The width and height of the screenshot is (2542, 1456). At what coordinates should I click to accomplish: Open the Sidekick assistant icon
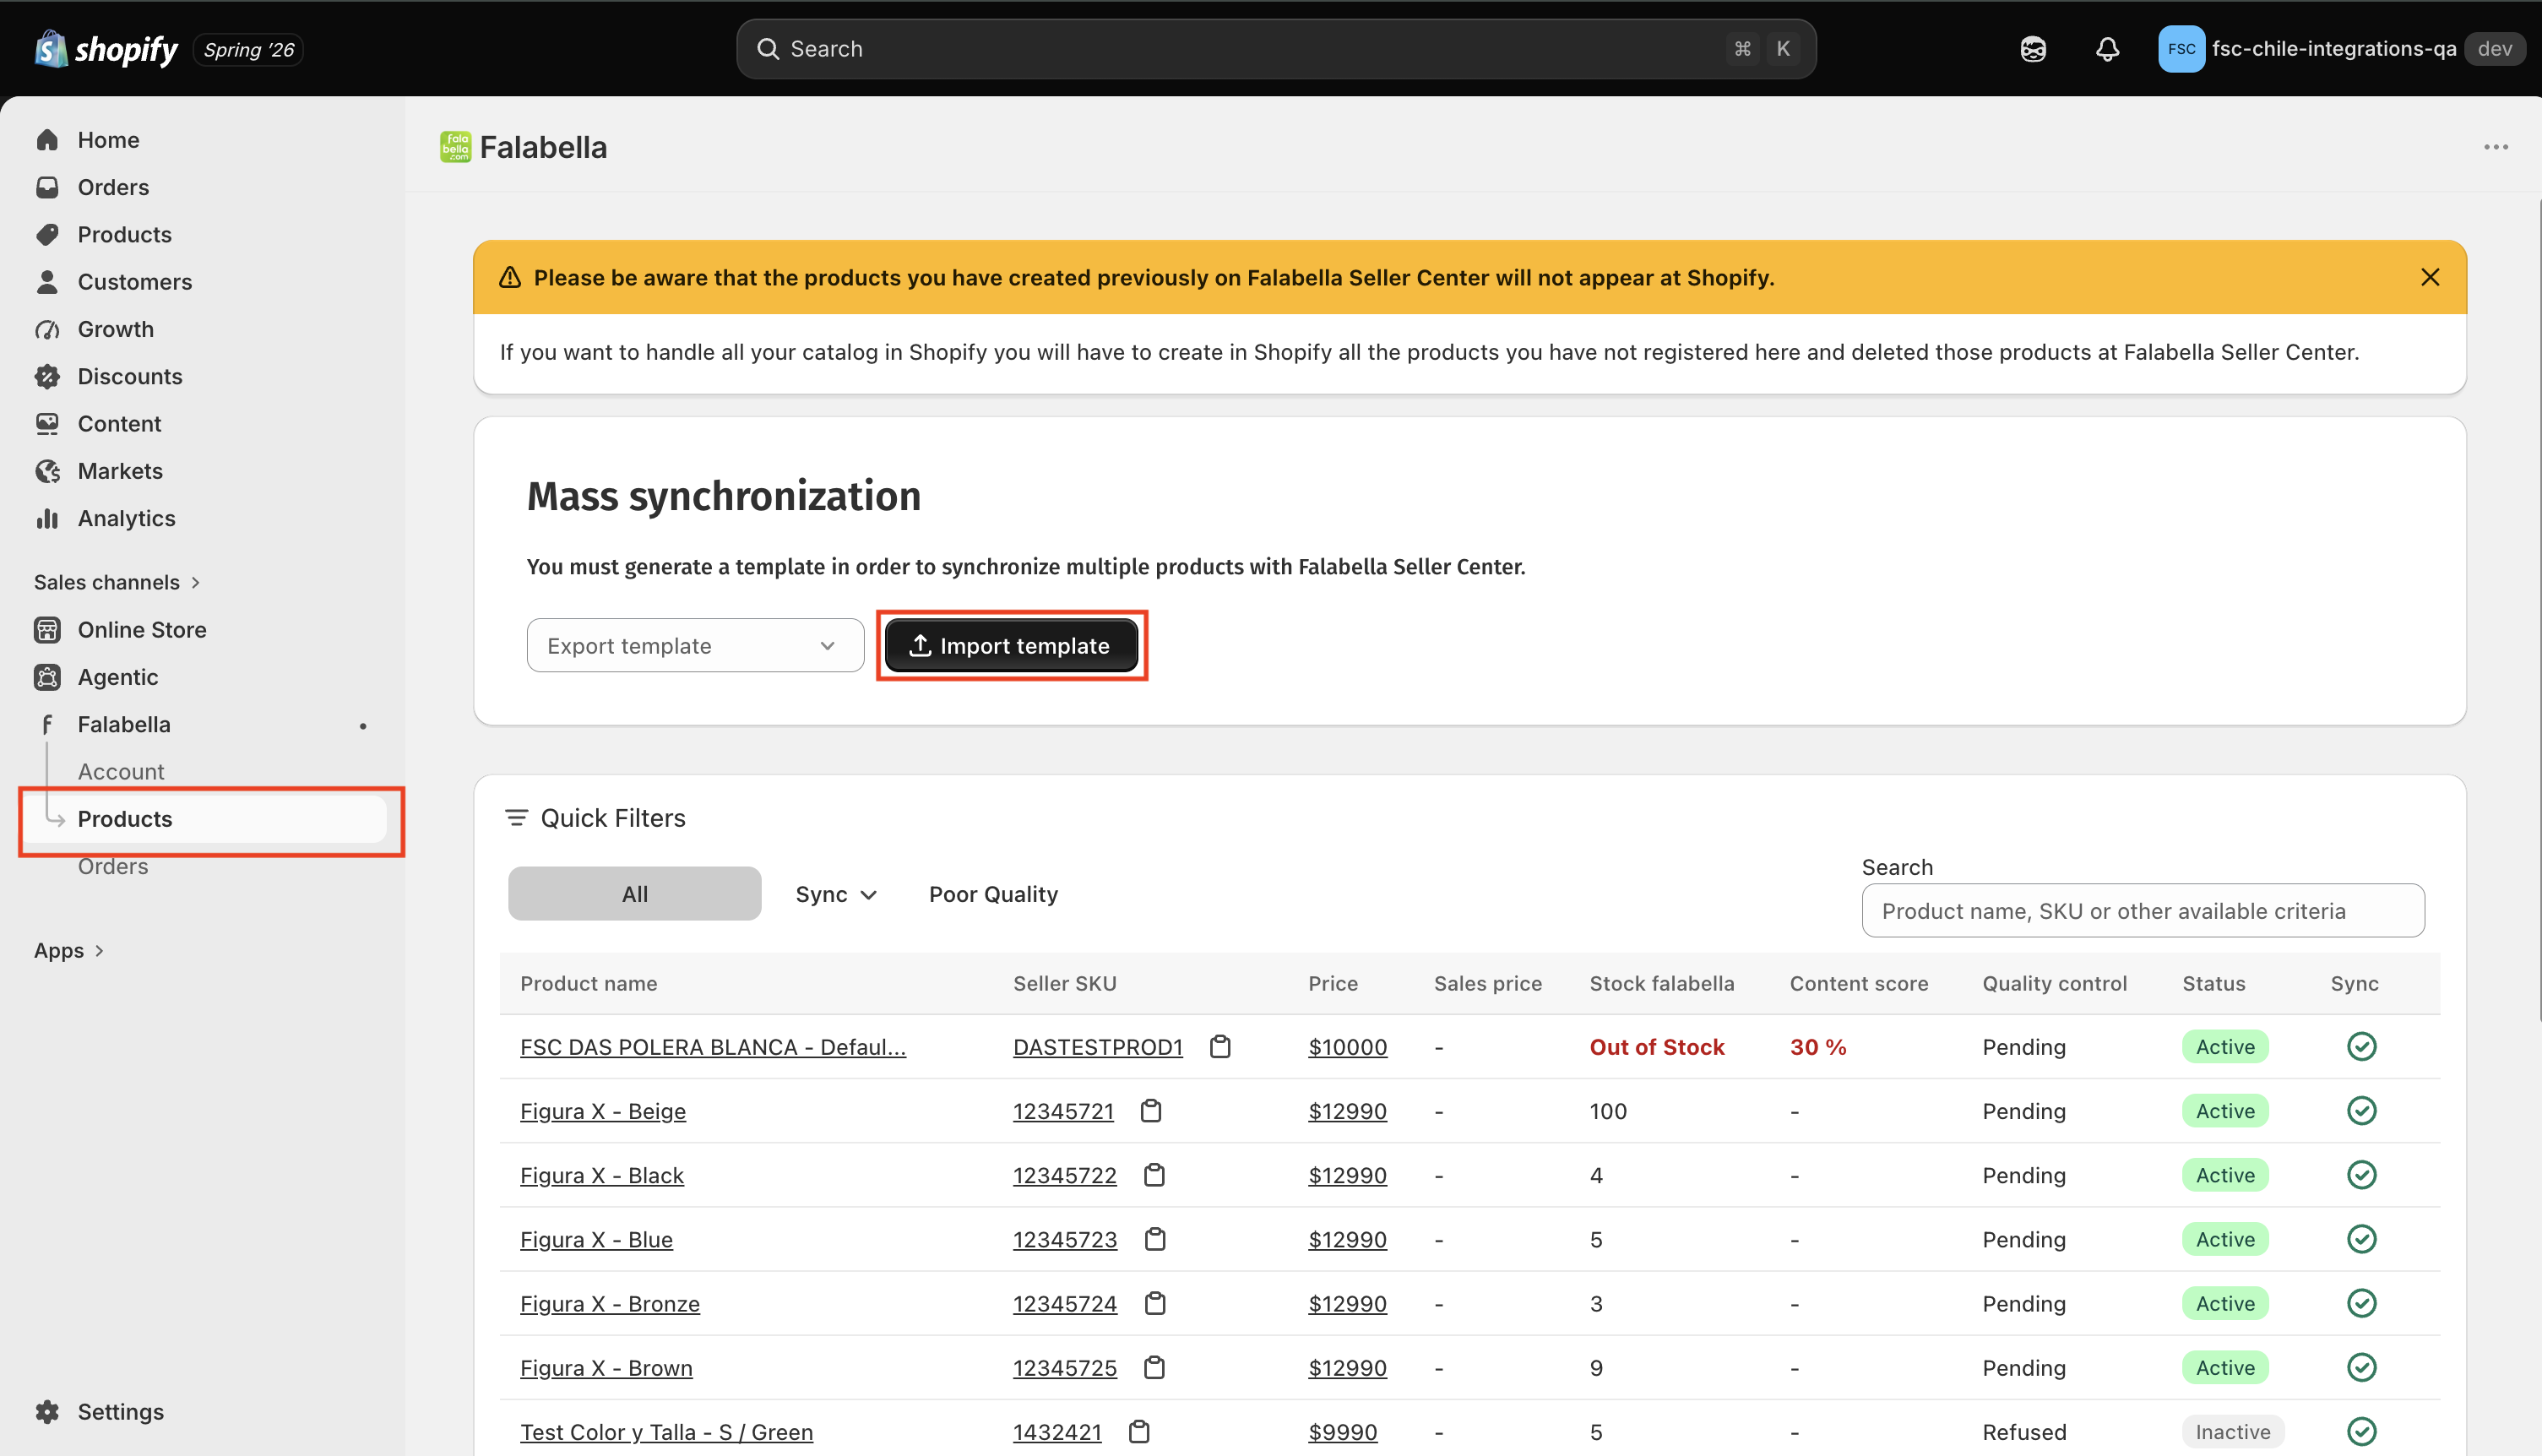tap(2033, 49)
